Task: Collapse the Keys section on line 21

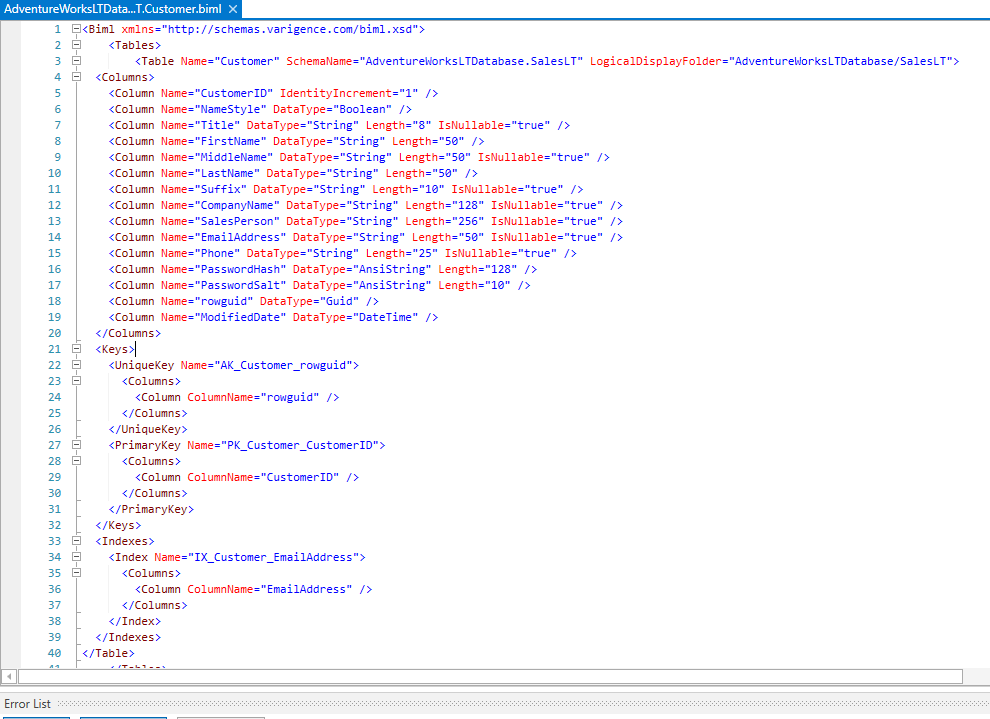Action: click(x=76, y=349)
